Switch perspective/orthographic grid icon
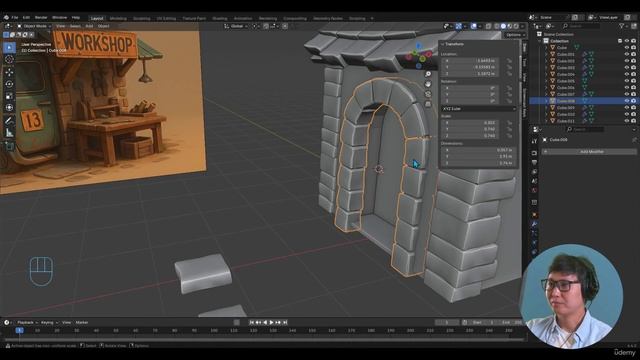The height and width of the screenshot is (360, 640). coord(428,104)
